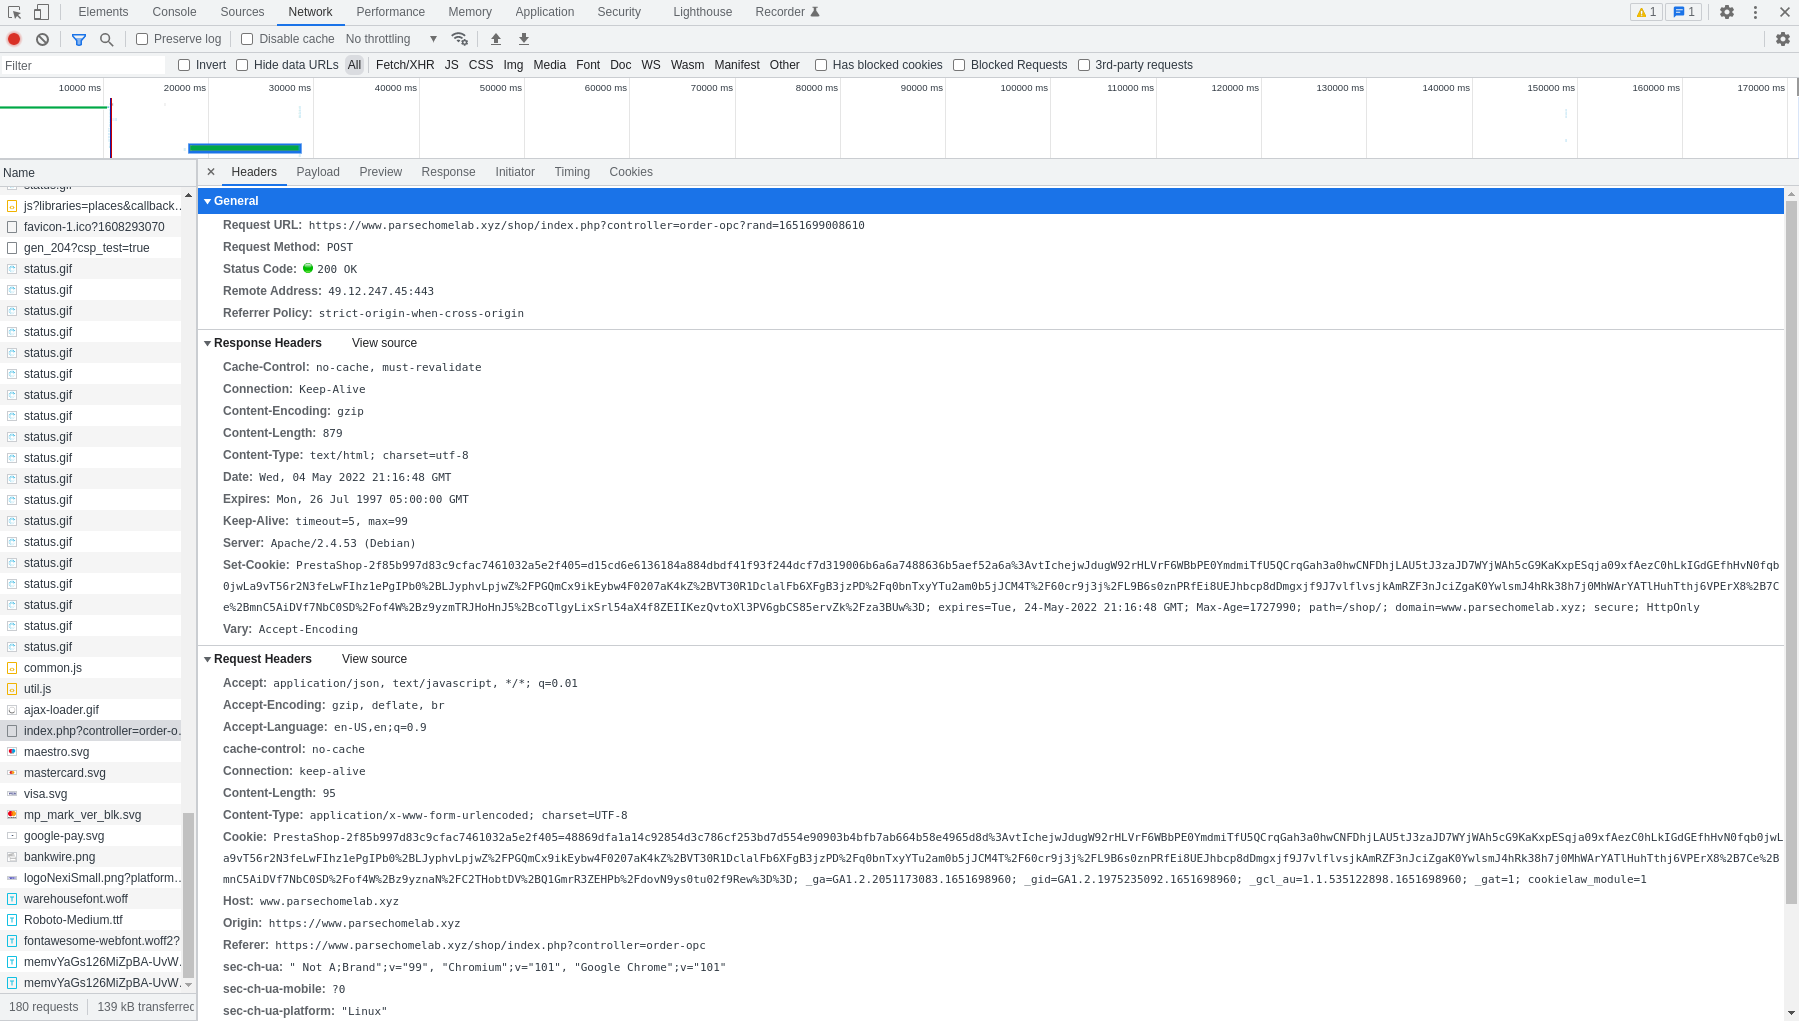Select Roboto-Medium.ttf request

click(91, 920)
